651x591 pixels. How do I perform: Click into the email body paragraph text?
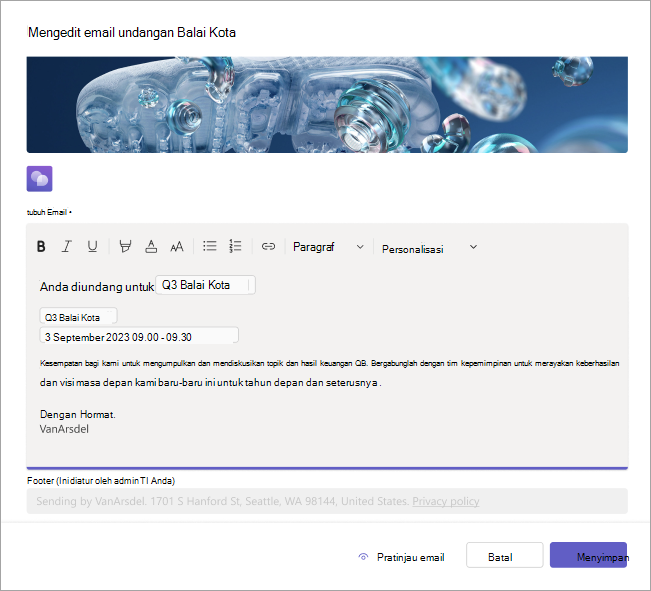coord(329,373)
